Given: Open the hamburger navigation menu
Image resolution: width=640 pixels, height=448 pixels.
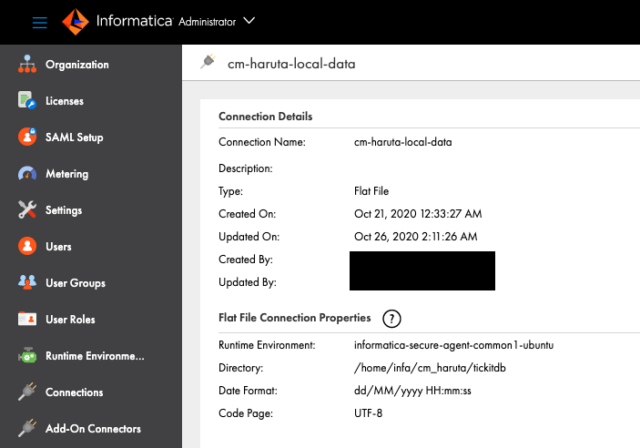Looking at the screenshot, I should [x=40, y=22].
